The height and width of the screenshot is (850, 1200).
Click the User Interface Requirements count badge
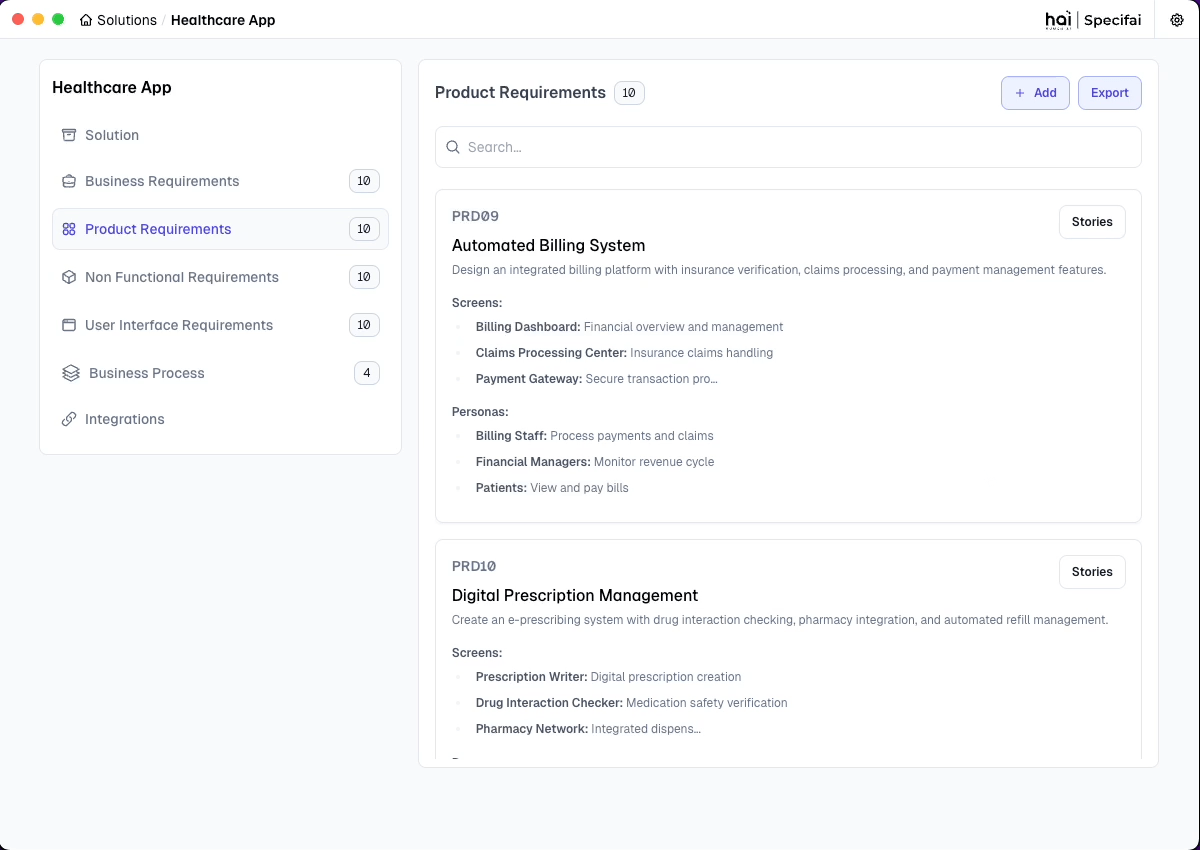pos(364,325)
